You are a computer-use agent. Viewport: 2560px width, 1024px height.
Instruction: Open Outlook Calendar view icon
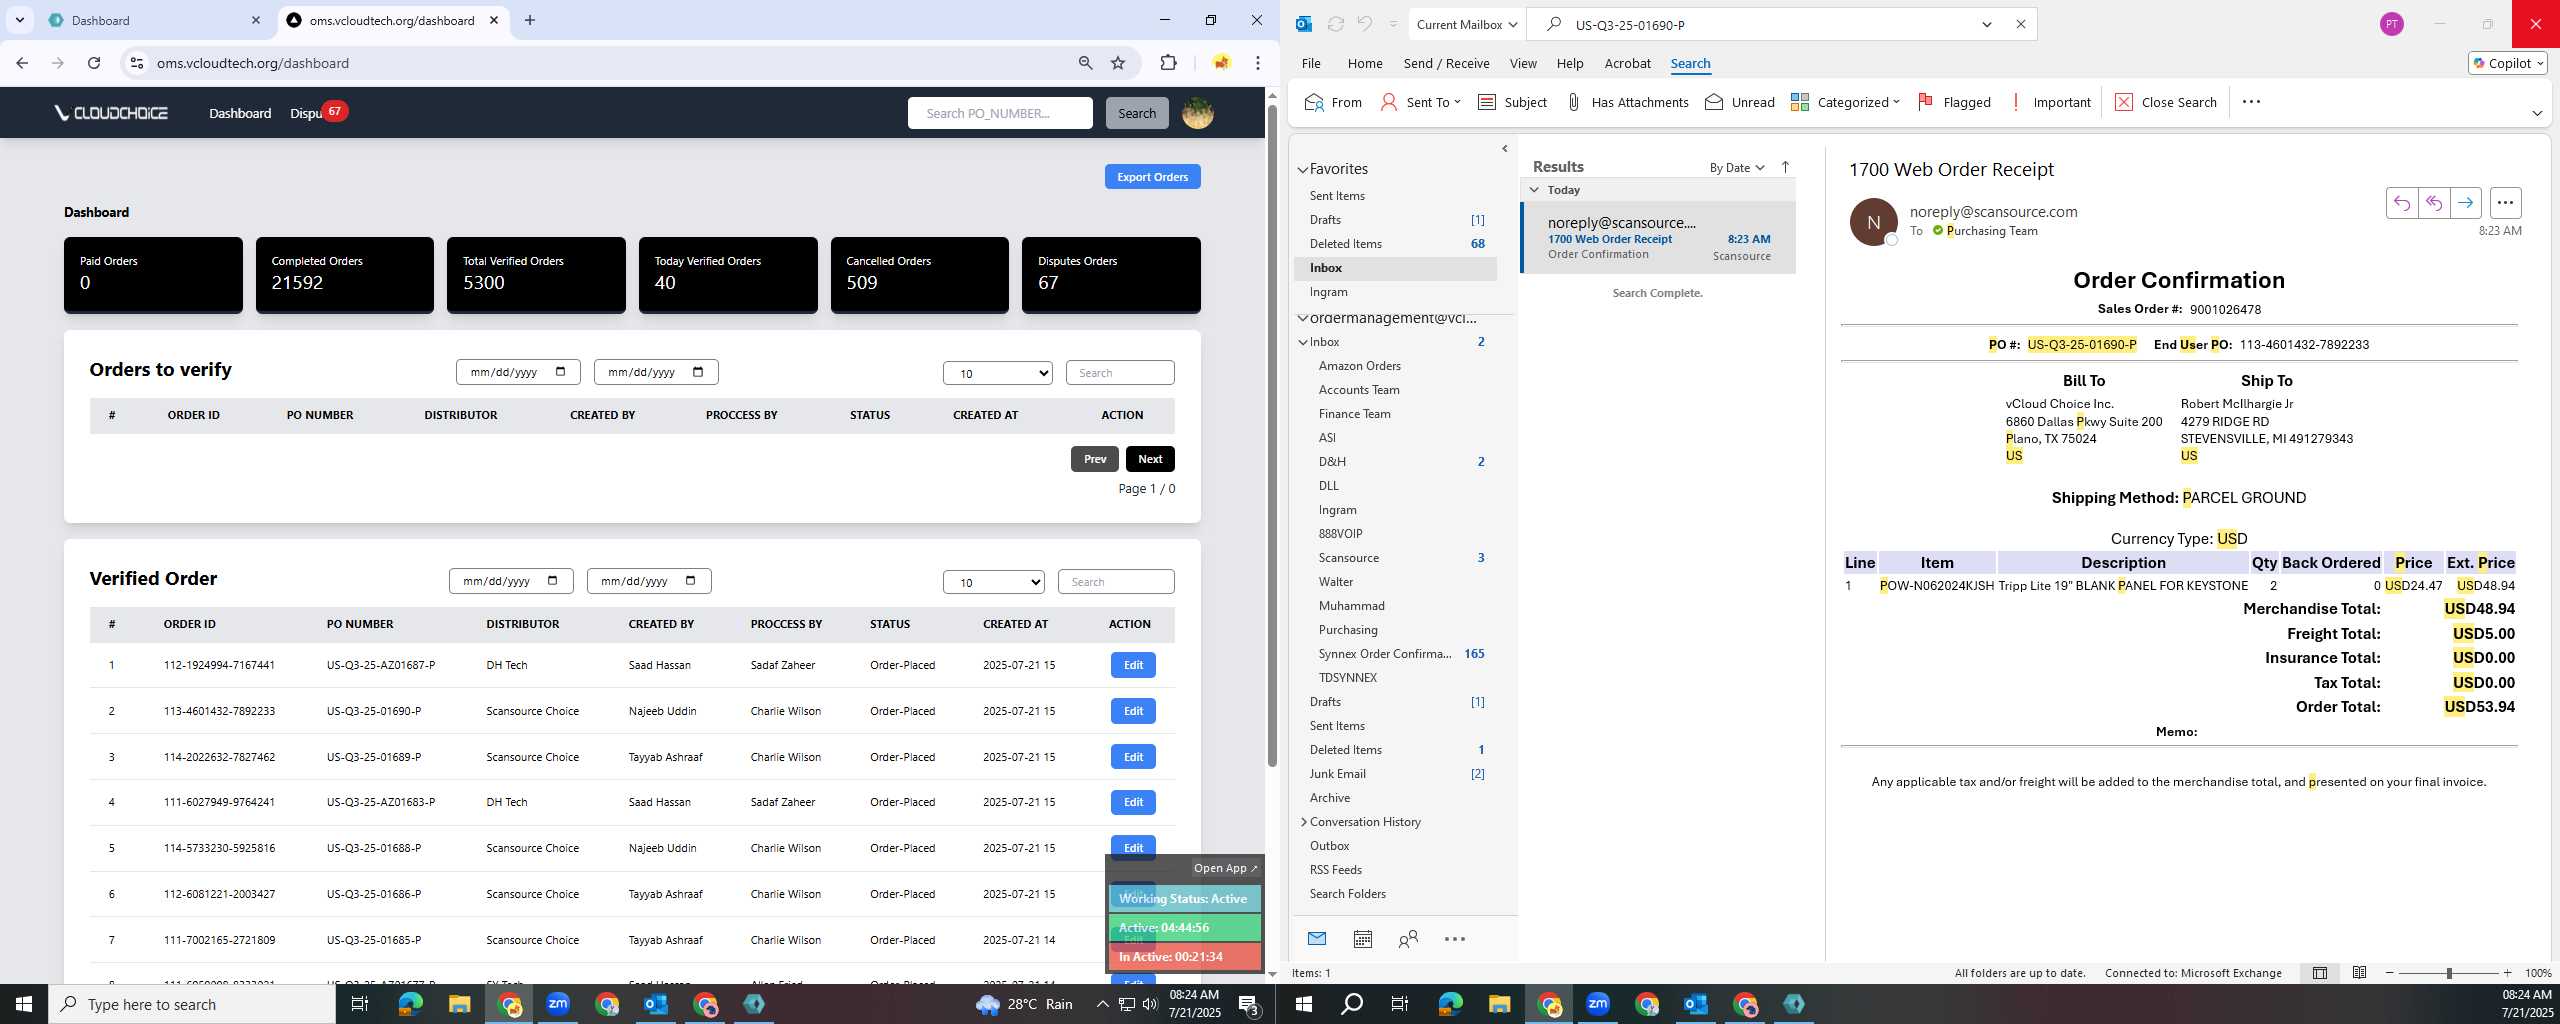1362,938
